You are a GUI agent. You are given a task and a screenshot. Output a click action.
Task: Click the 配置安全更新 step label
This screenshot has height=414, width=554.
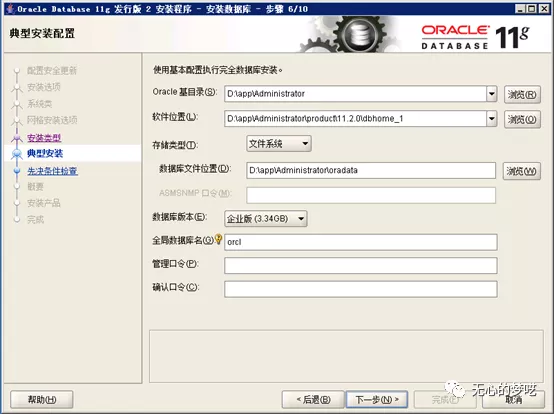coord(52,71)
